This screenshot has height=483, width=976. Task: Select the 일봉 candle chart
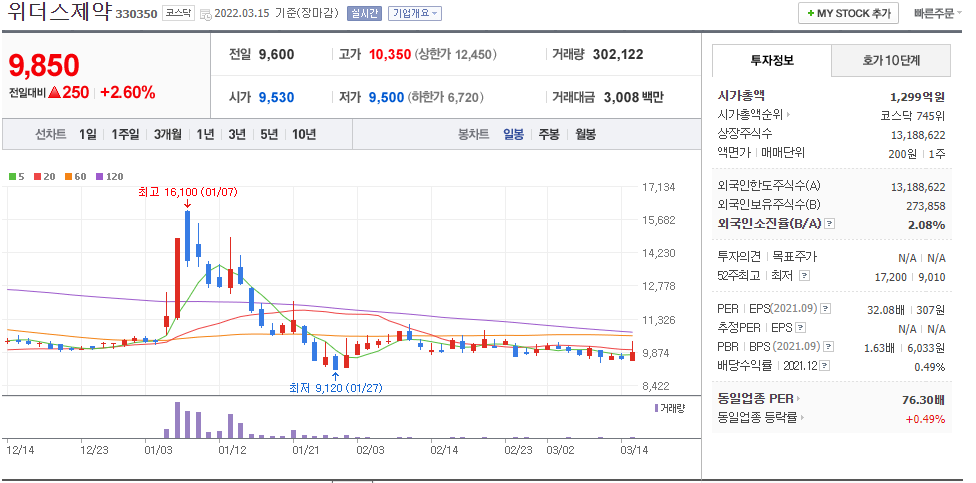[x=514, y=134]
